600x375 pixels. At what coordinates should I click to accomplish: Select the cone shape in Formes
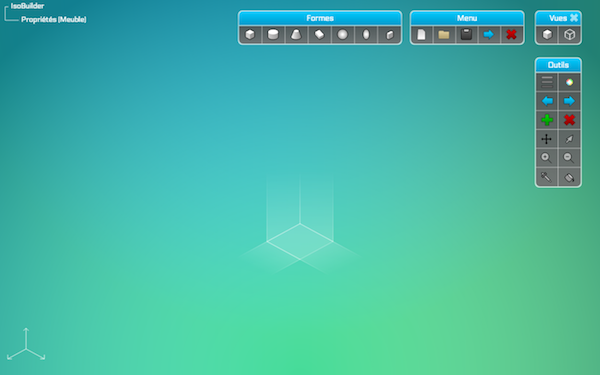click(x=296, y=35)
